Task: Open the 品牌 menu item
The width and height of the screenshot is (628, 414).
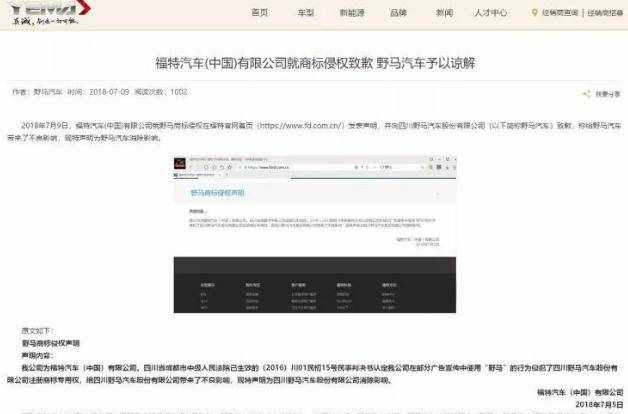Action: [x=399, y=12]
